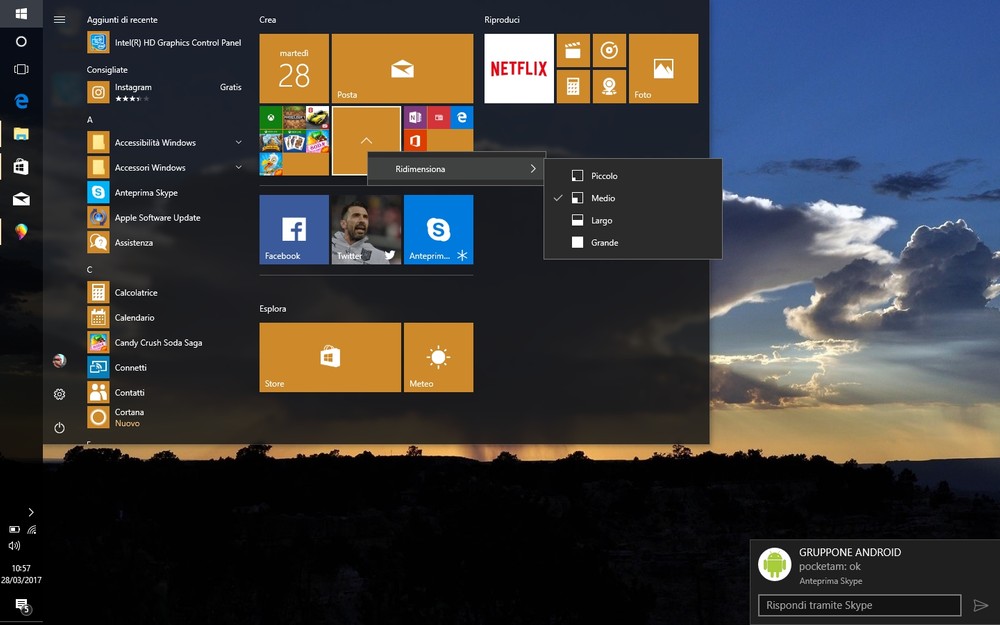Expand Accessori Windows folder
1000x625 pixels.
tap(165, 167)
